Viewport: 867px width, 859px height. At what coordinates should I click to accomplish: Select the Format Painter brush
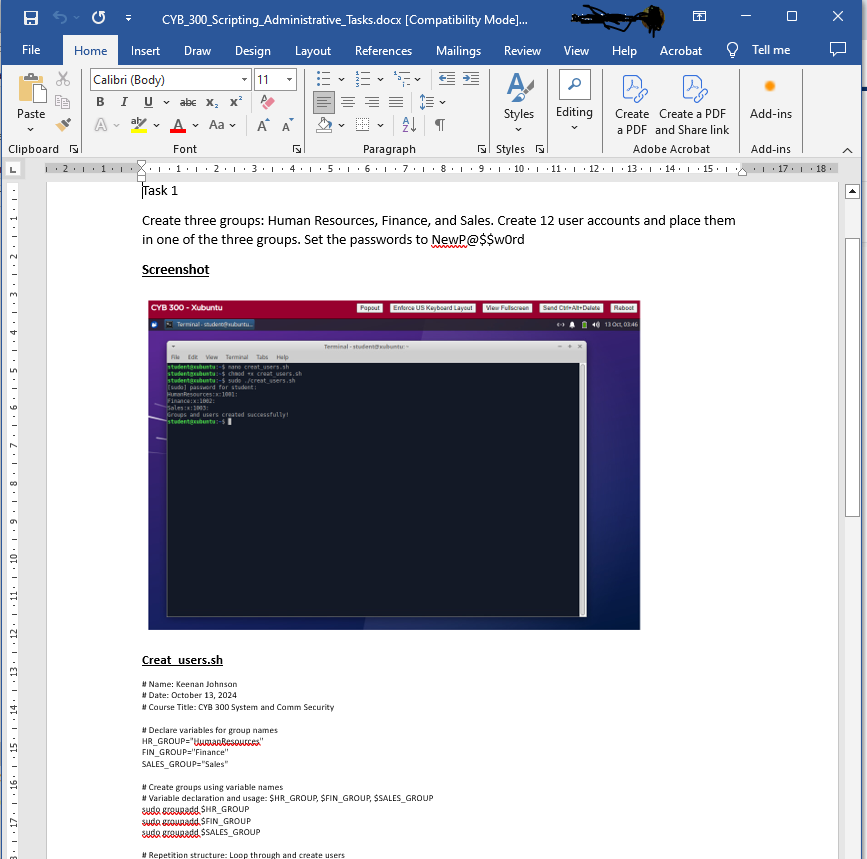pyautogui.click(x=62, y=124)
